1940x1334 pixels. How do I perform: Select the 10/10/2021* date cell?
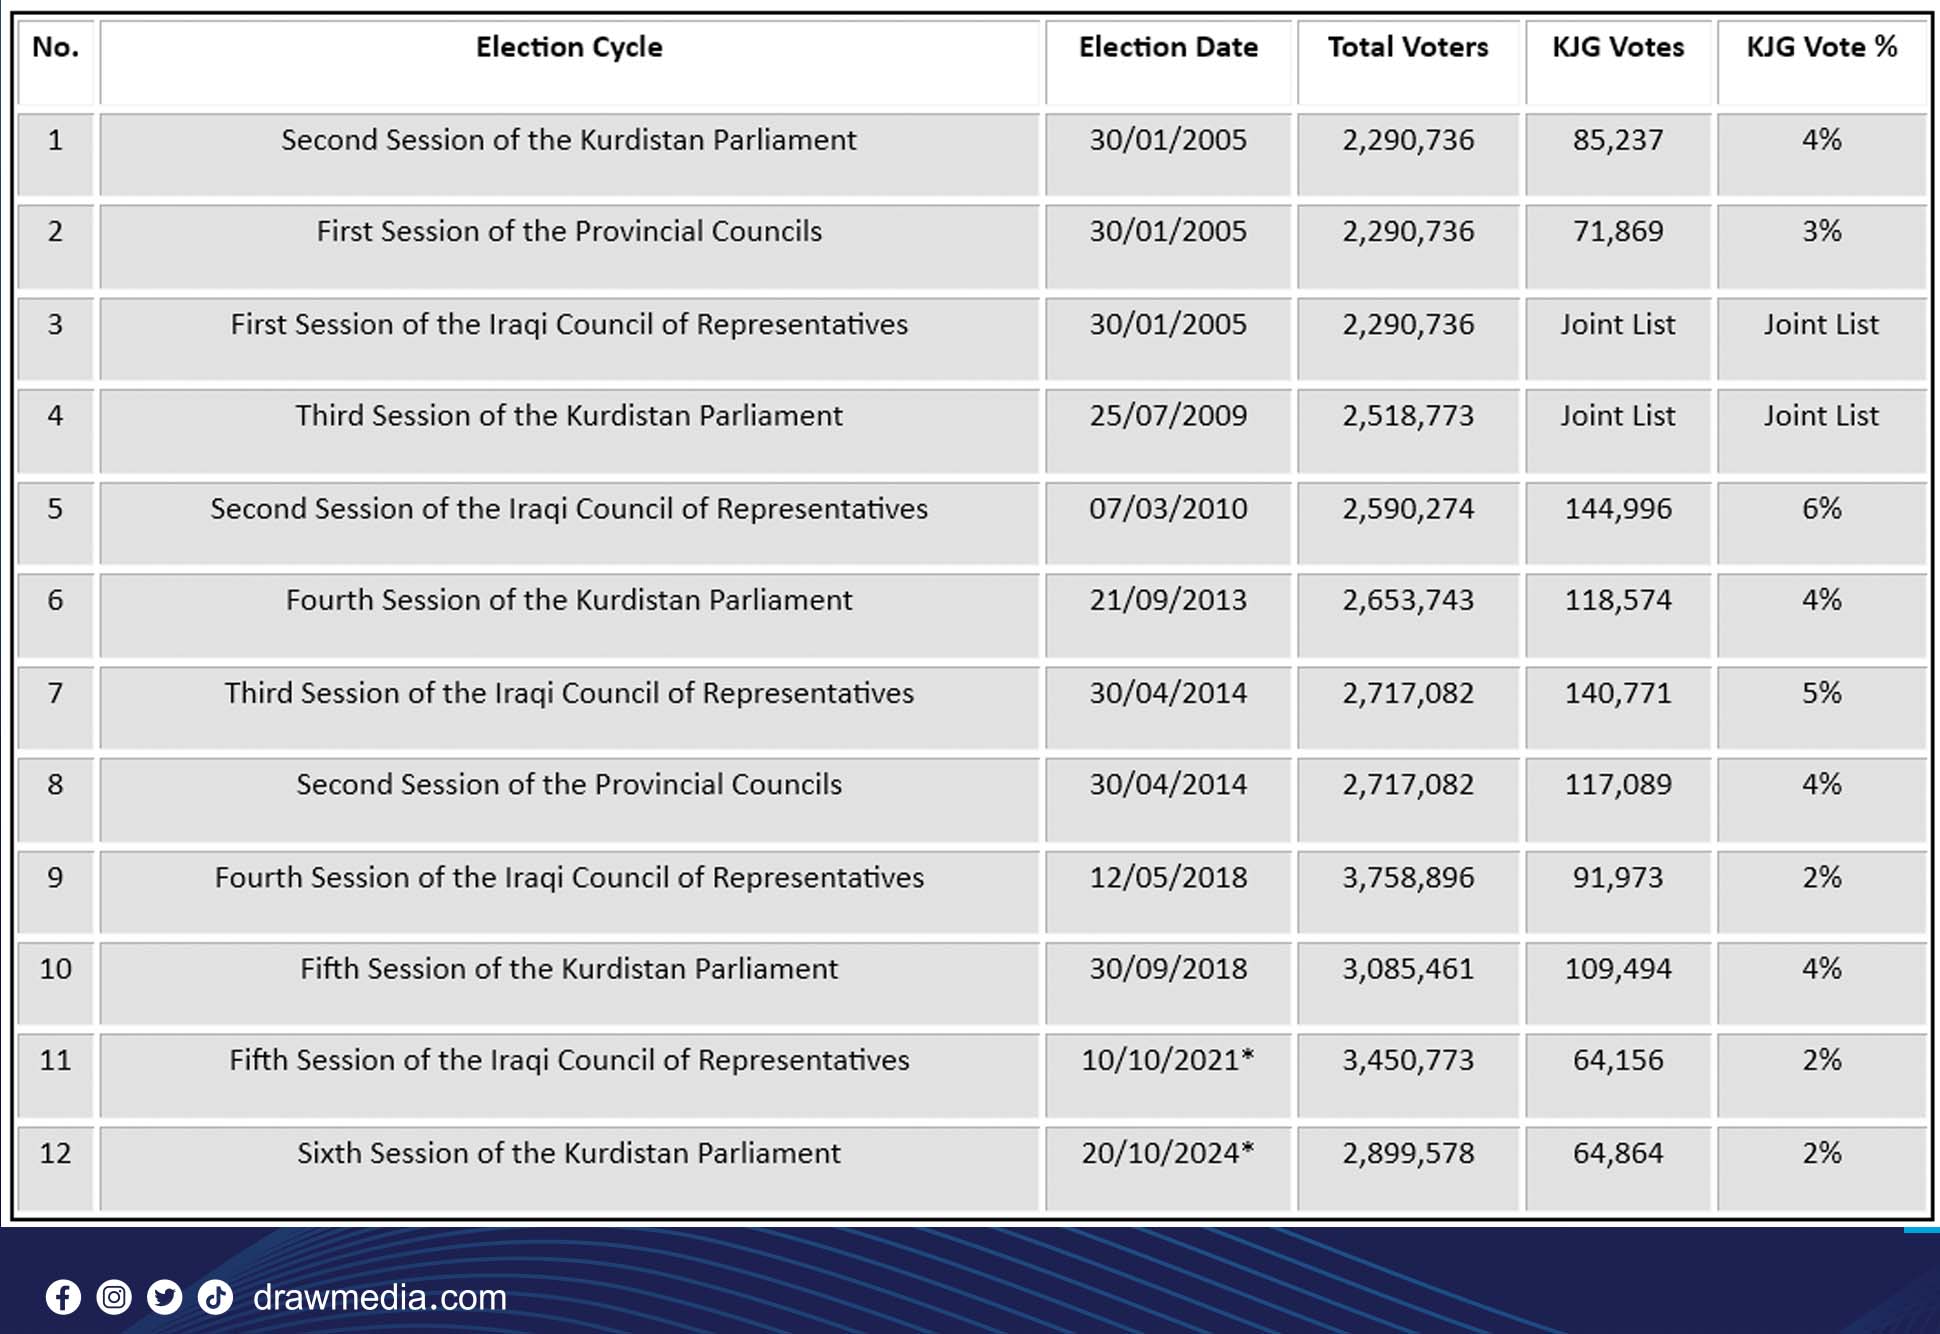pyautogui.click(x=1167, y=1060)
